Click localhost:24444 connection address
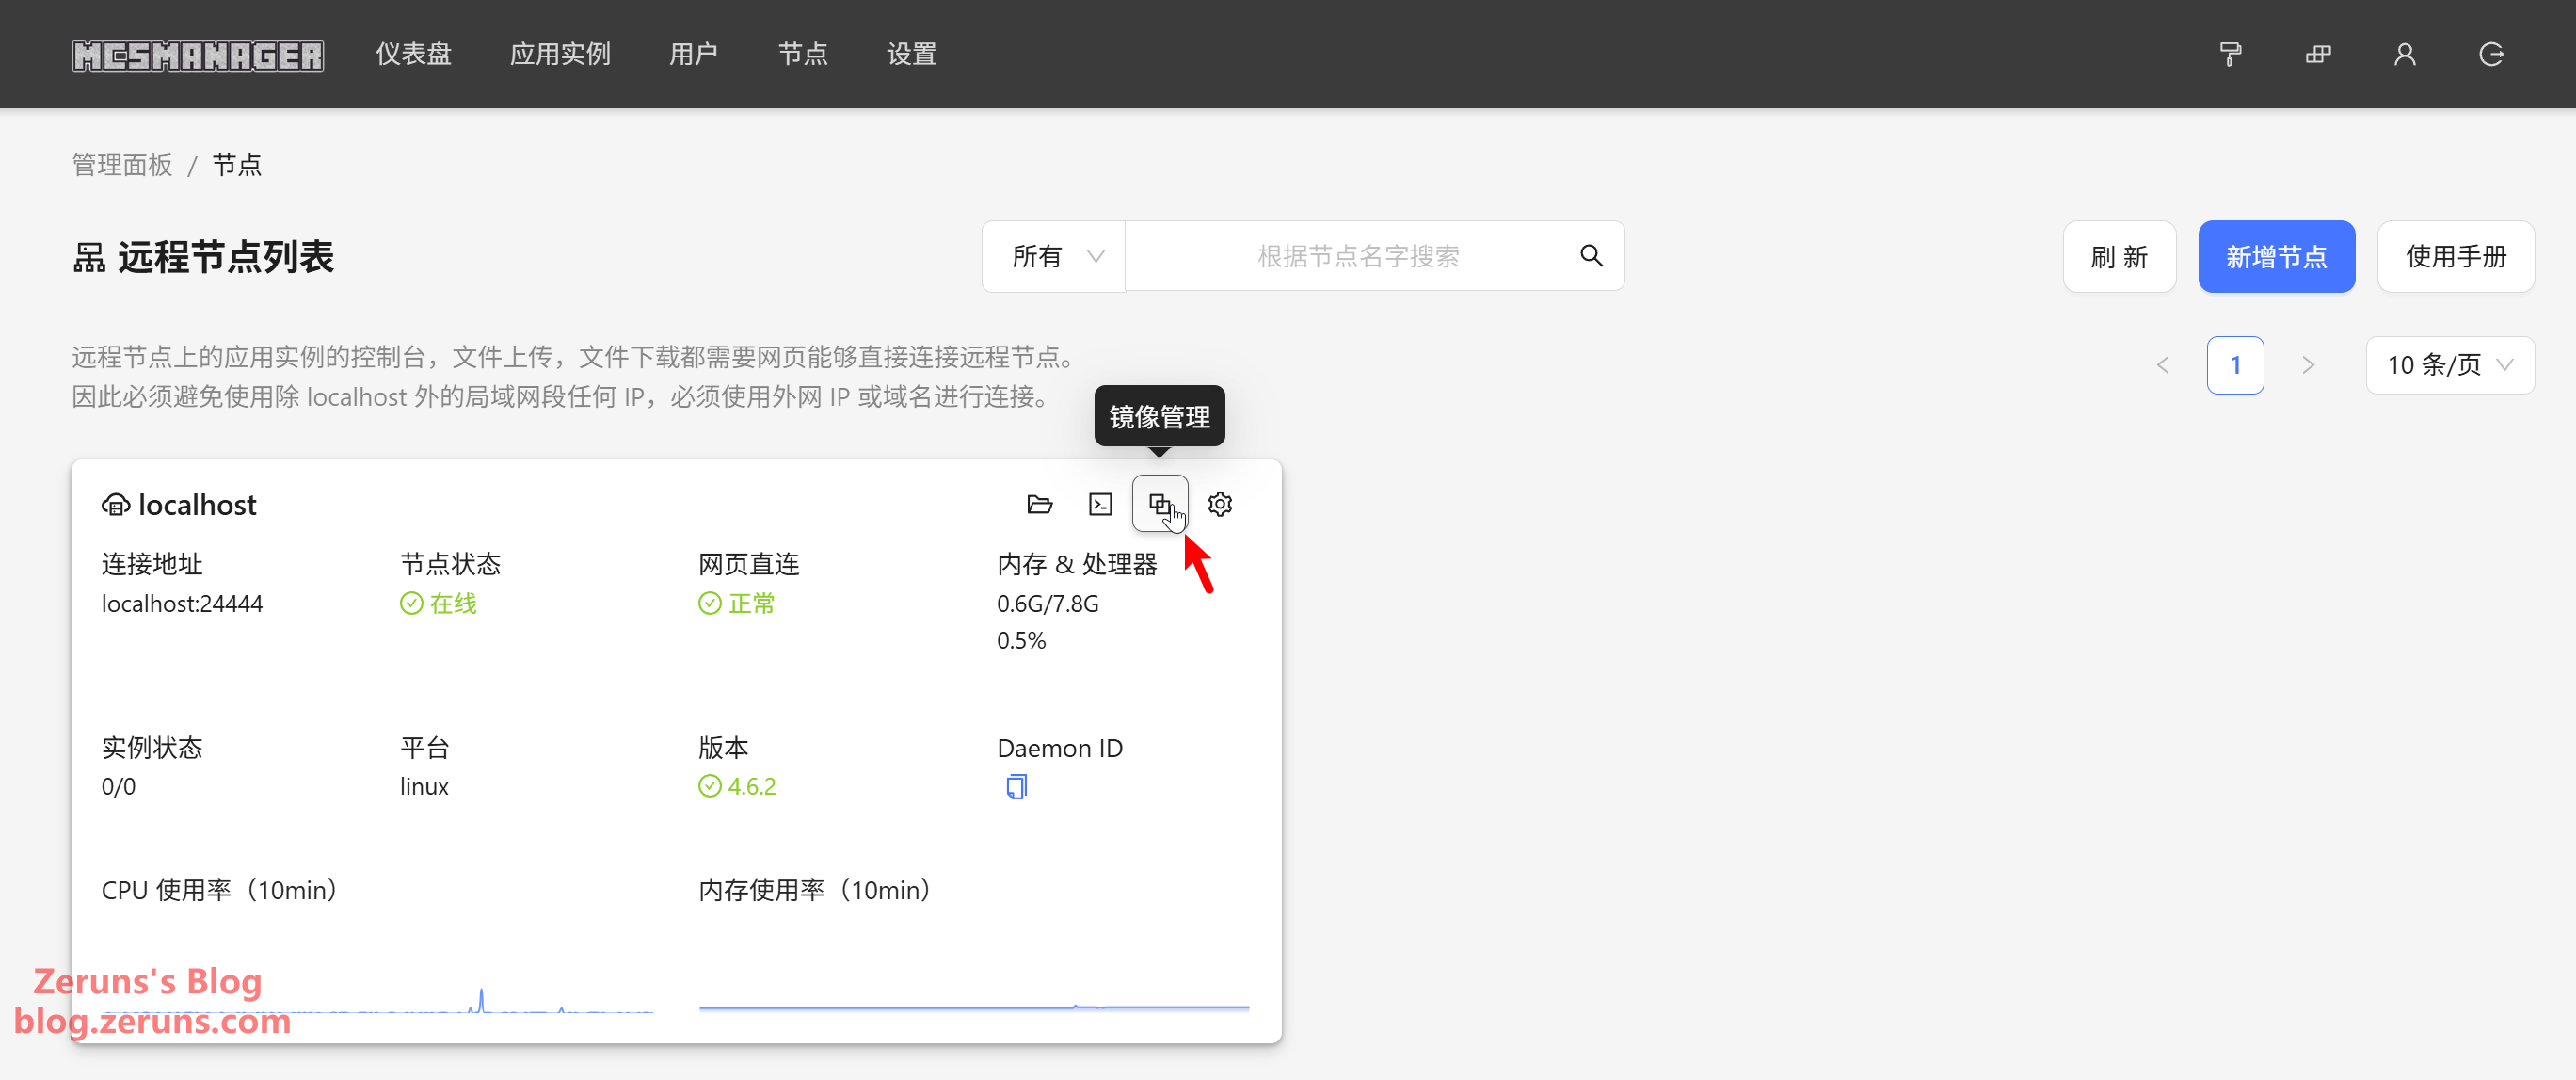Screen dimensions: 2576x1080 pyautogui.click(x=182, y=604)
